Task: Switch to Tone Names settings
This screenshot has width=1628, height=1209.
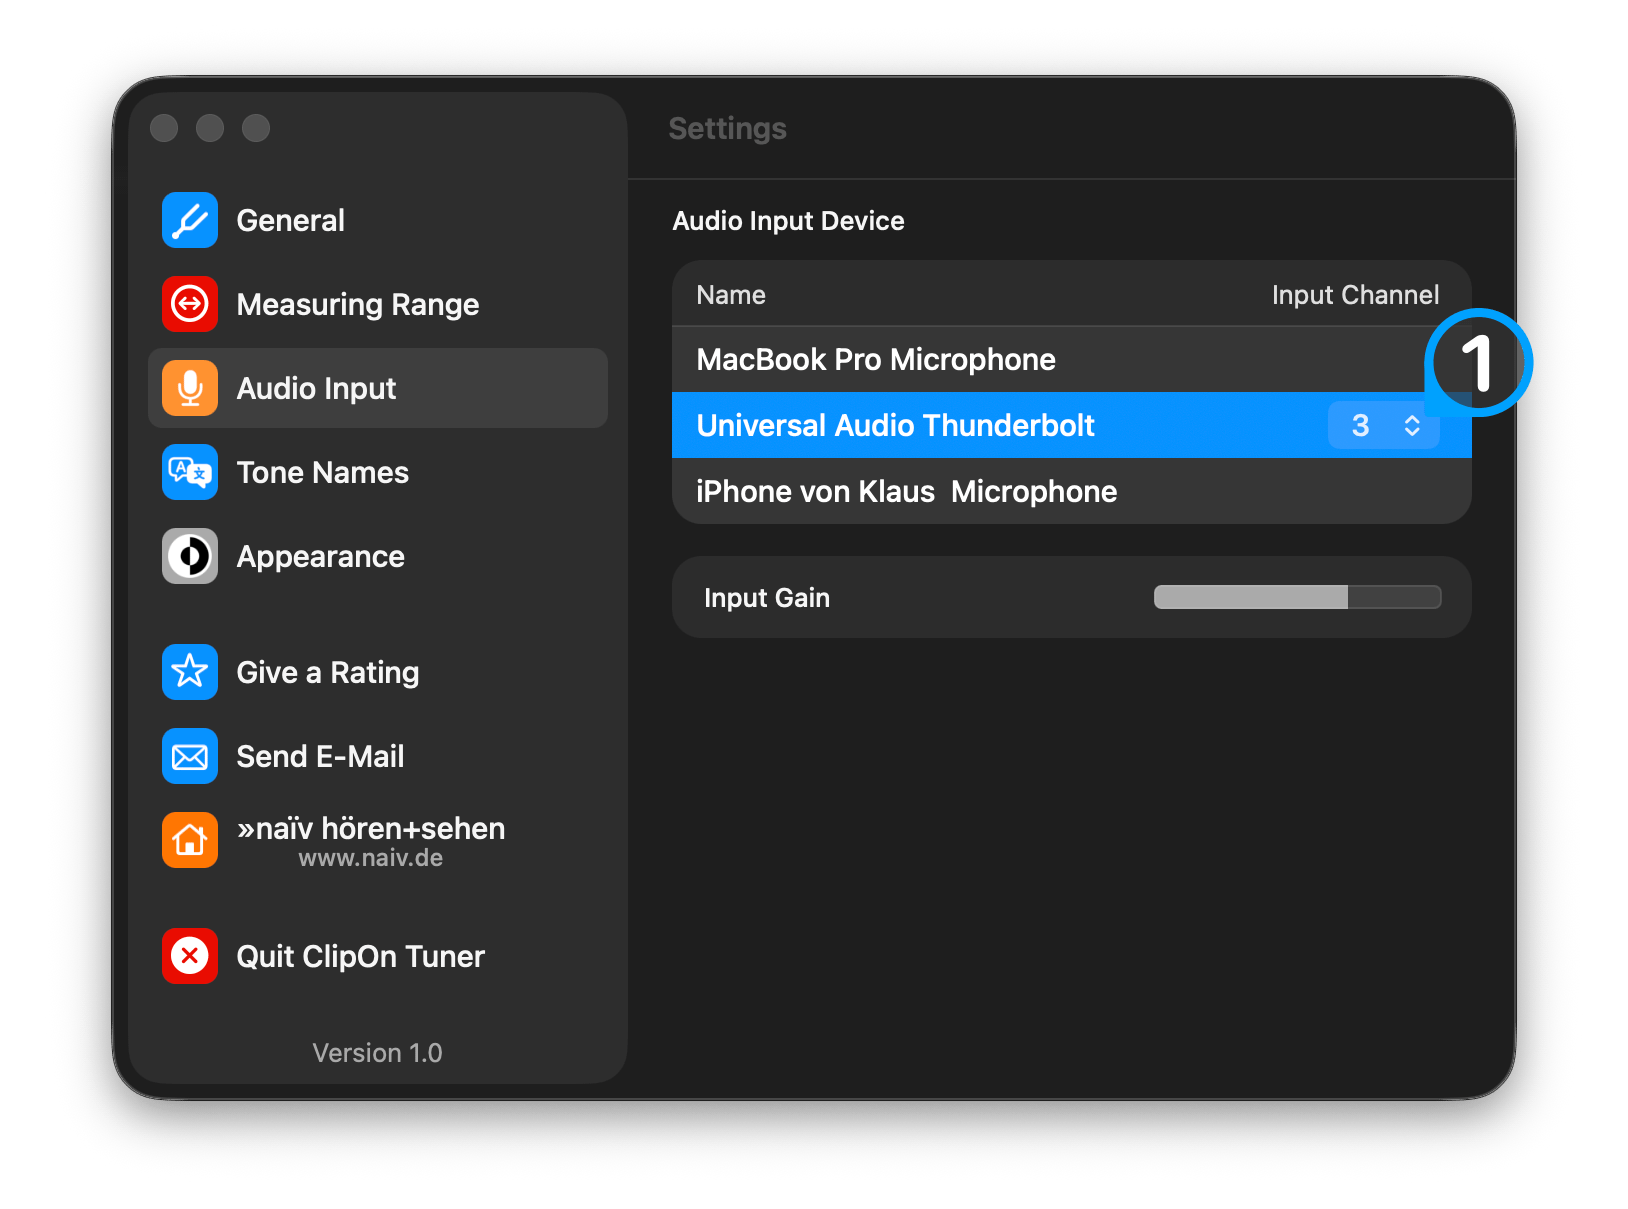Action: click(x=378, y=472)
